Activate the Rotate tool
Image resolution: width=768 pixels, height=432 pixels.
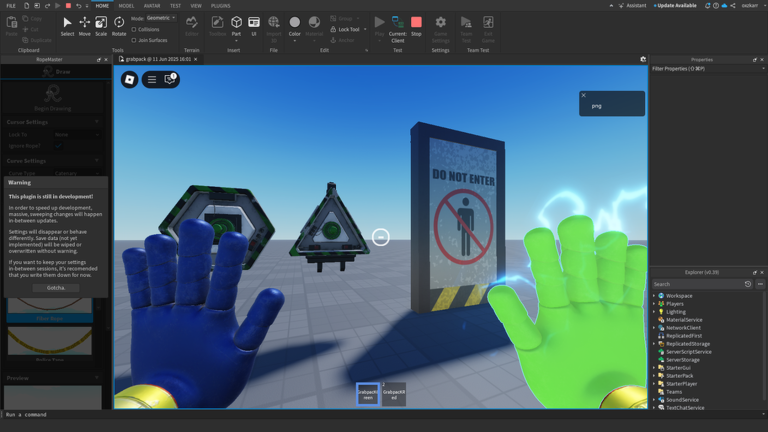click(x=119, y=26)
